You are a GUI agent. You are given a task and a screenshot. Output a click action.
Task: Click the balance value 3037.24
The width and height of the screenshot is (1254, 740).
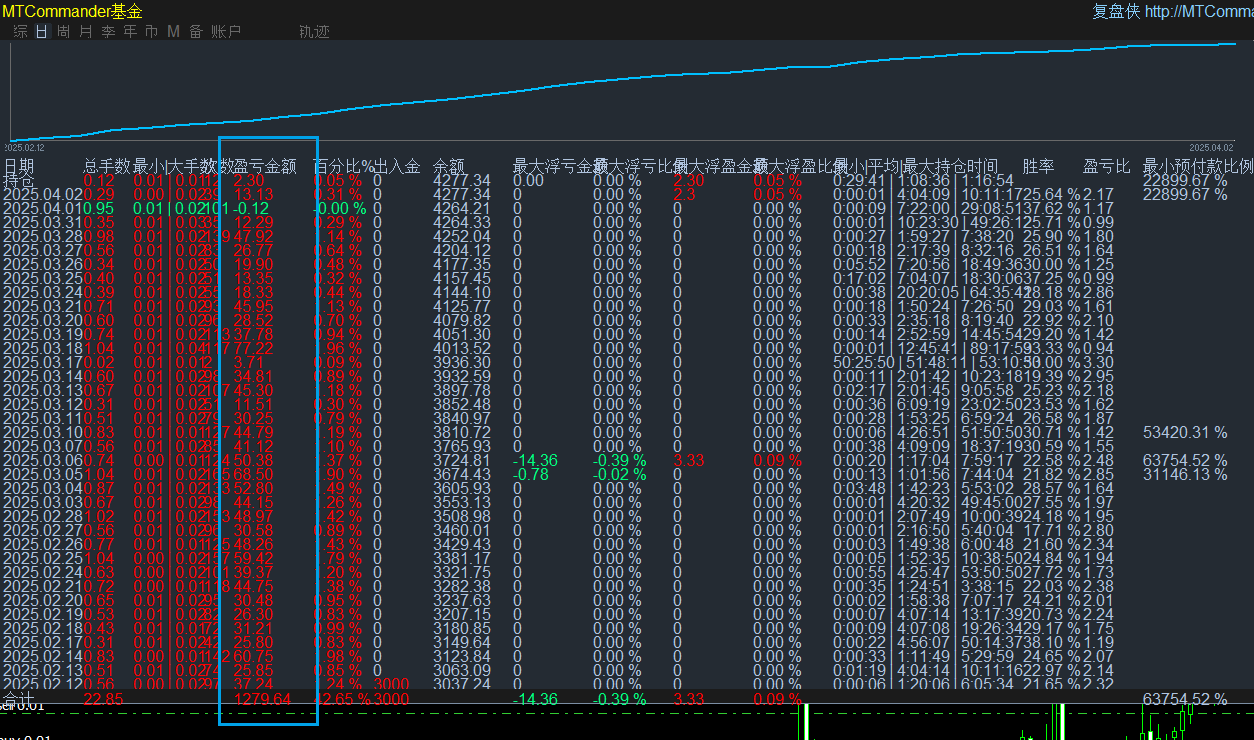[462, 684]
